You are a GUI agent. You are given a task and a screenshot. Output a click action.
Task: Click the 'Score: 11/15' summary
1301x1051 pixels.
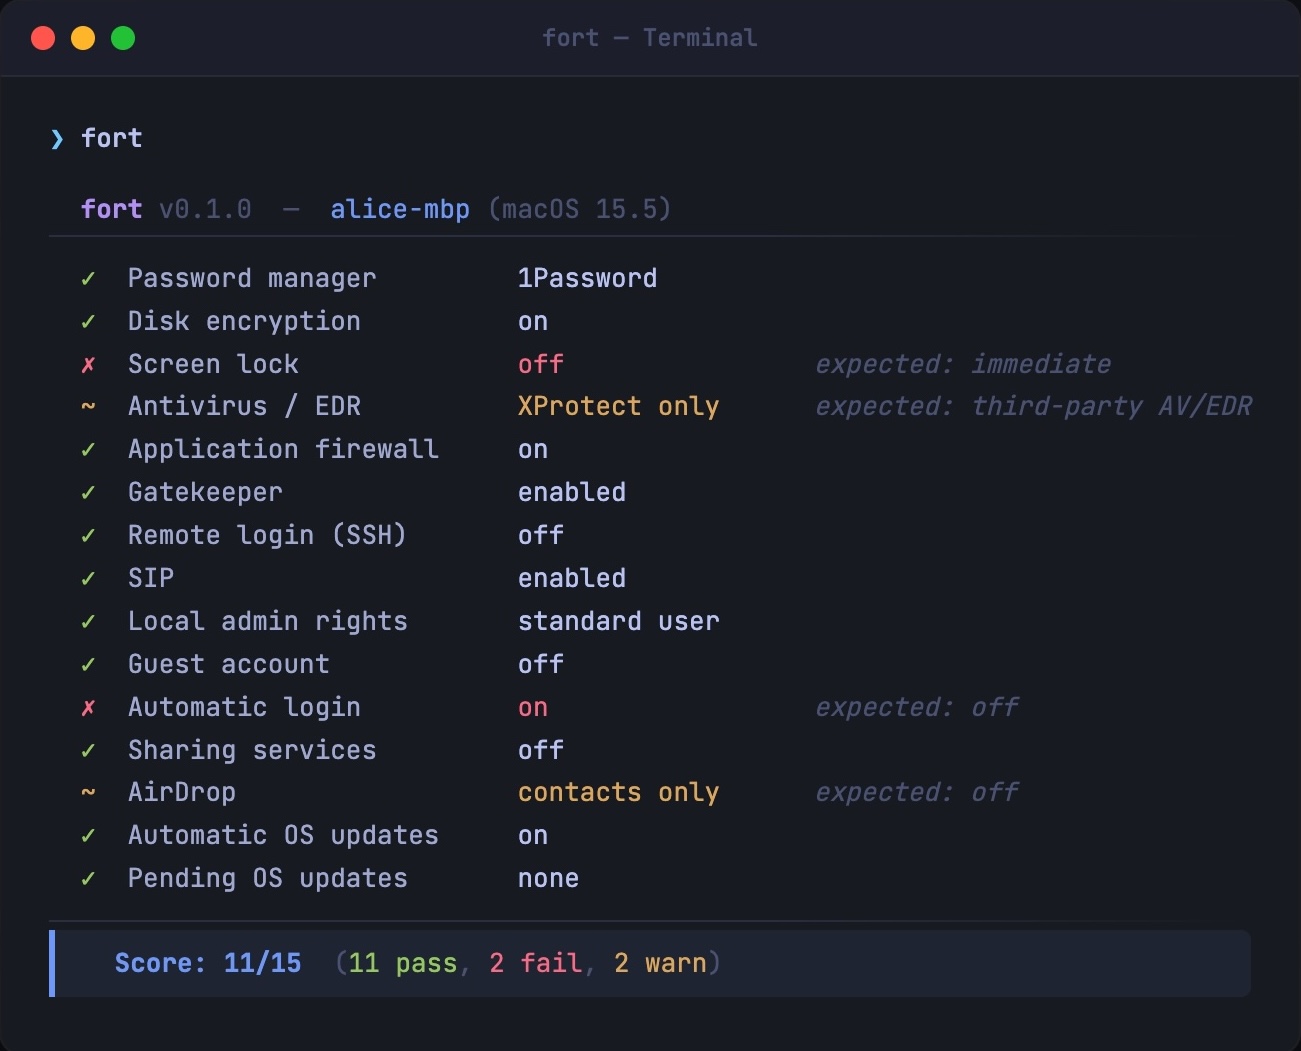click(208, 963)
